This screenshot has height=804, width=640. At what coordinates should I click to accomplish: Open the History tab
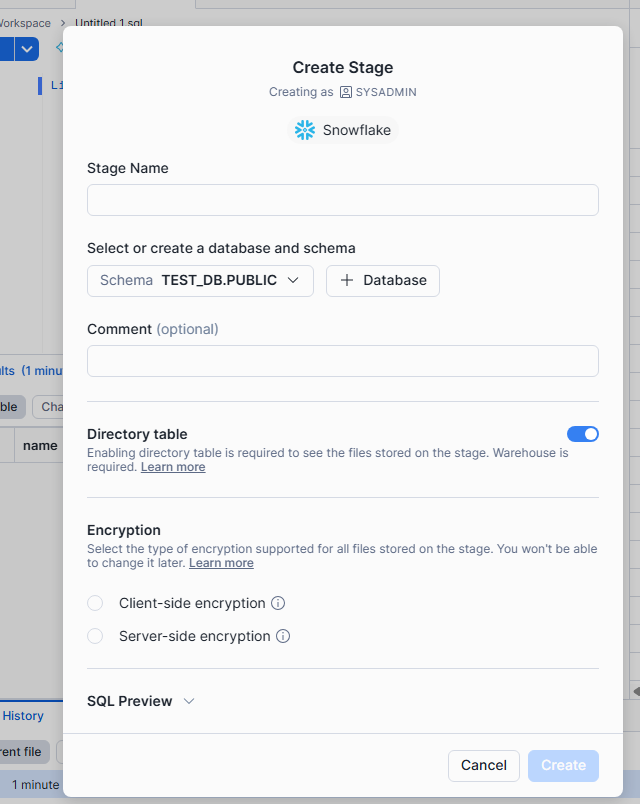[x=22, y=715]
